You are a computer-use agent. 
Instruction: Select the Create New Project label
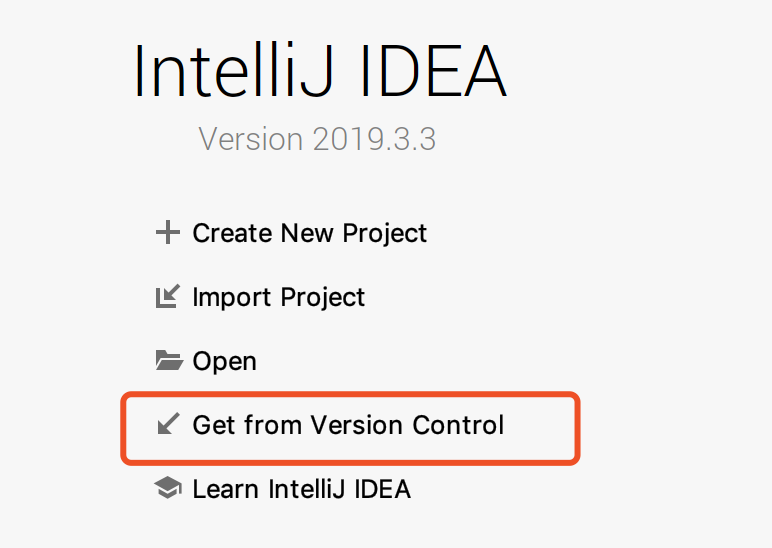pyautogui.click(x=310, y=233)
